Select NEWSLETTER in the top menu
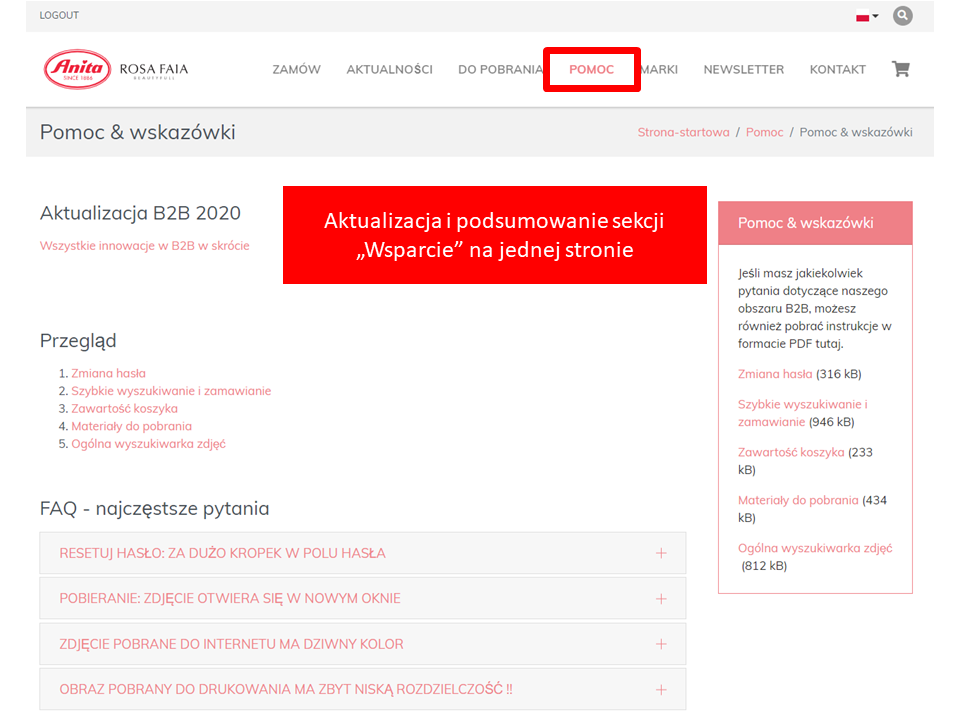This screenshot has height=720, width=960. coord(743,69)
